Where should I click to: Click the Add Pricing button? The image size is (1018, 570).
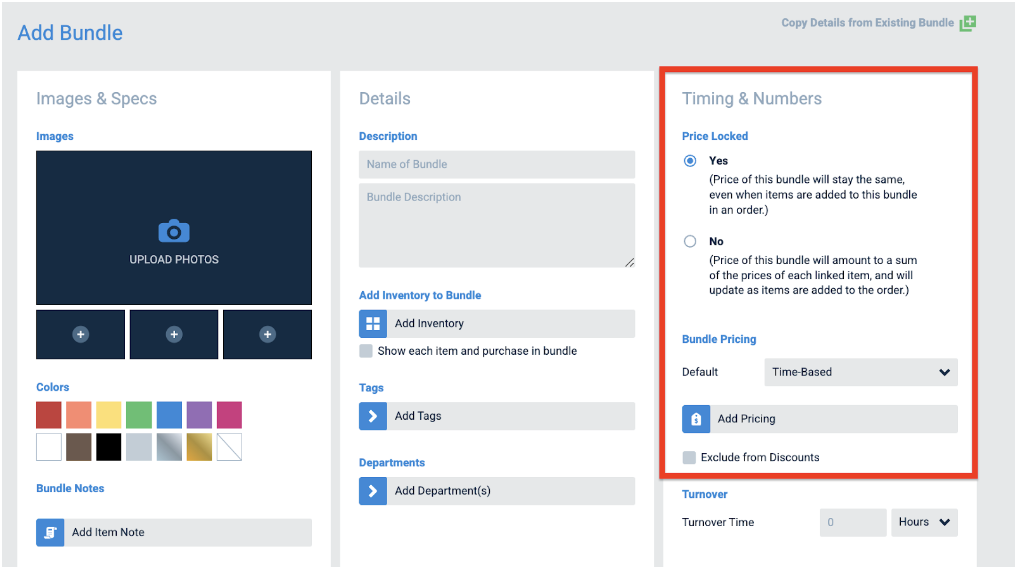[820, 419]
